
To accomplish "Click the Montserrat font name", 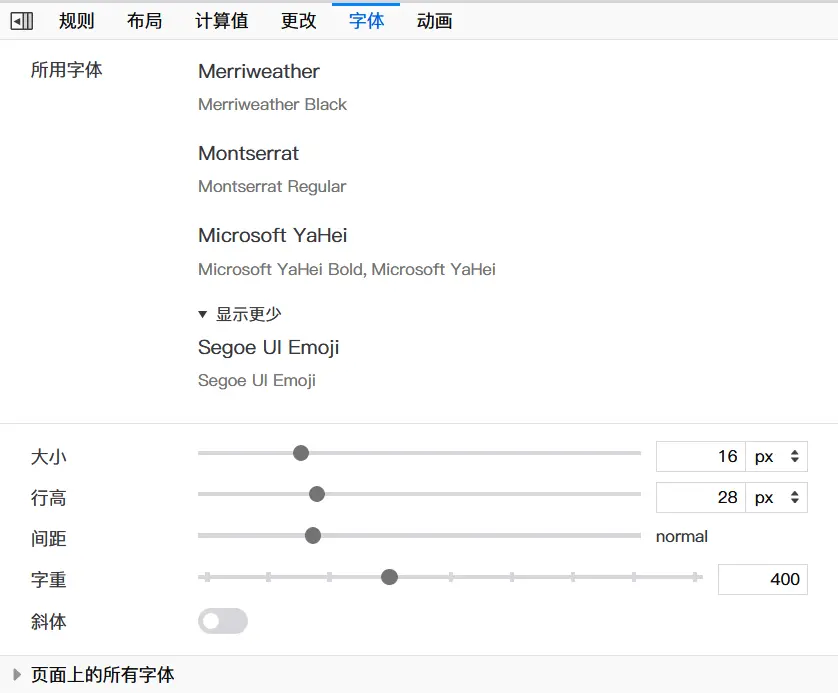I will tap(249, 153).
